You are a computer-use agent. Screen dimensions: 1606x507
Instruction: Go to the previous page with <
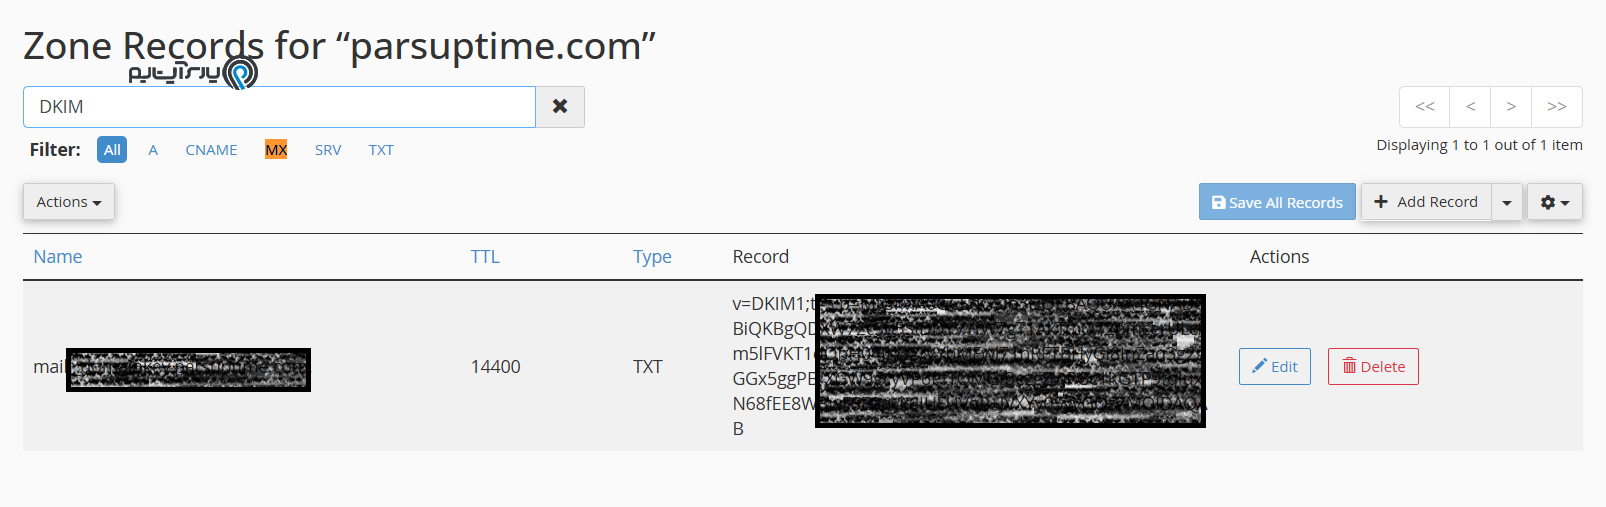(x=1470, y=107)
